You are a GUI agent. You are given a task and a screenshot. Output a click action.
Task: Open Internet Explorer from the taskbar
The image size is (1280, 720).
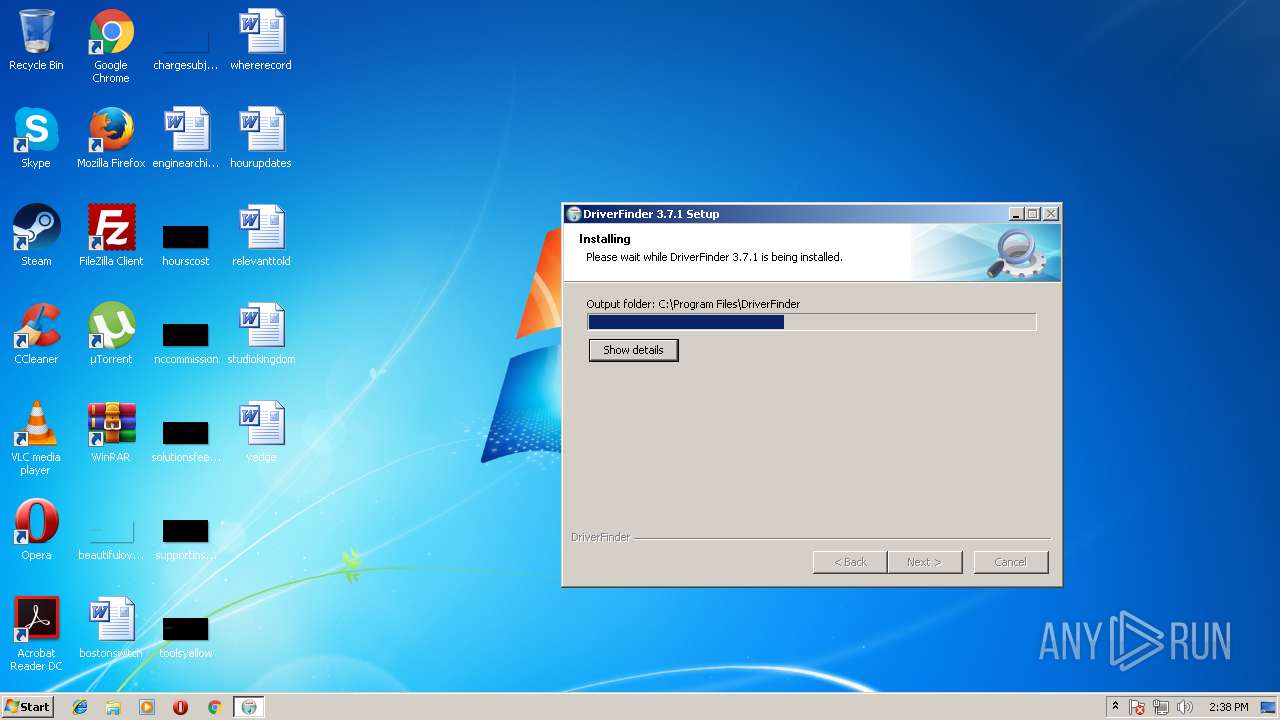click(80, 707)
